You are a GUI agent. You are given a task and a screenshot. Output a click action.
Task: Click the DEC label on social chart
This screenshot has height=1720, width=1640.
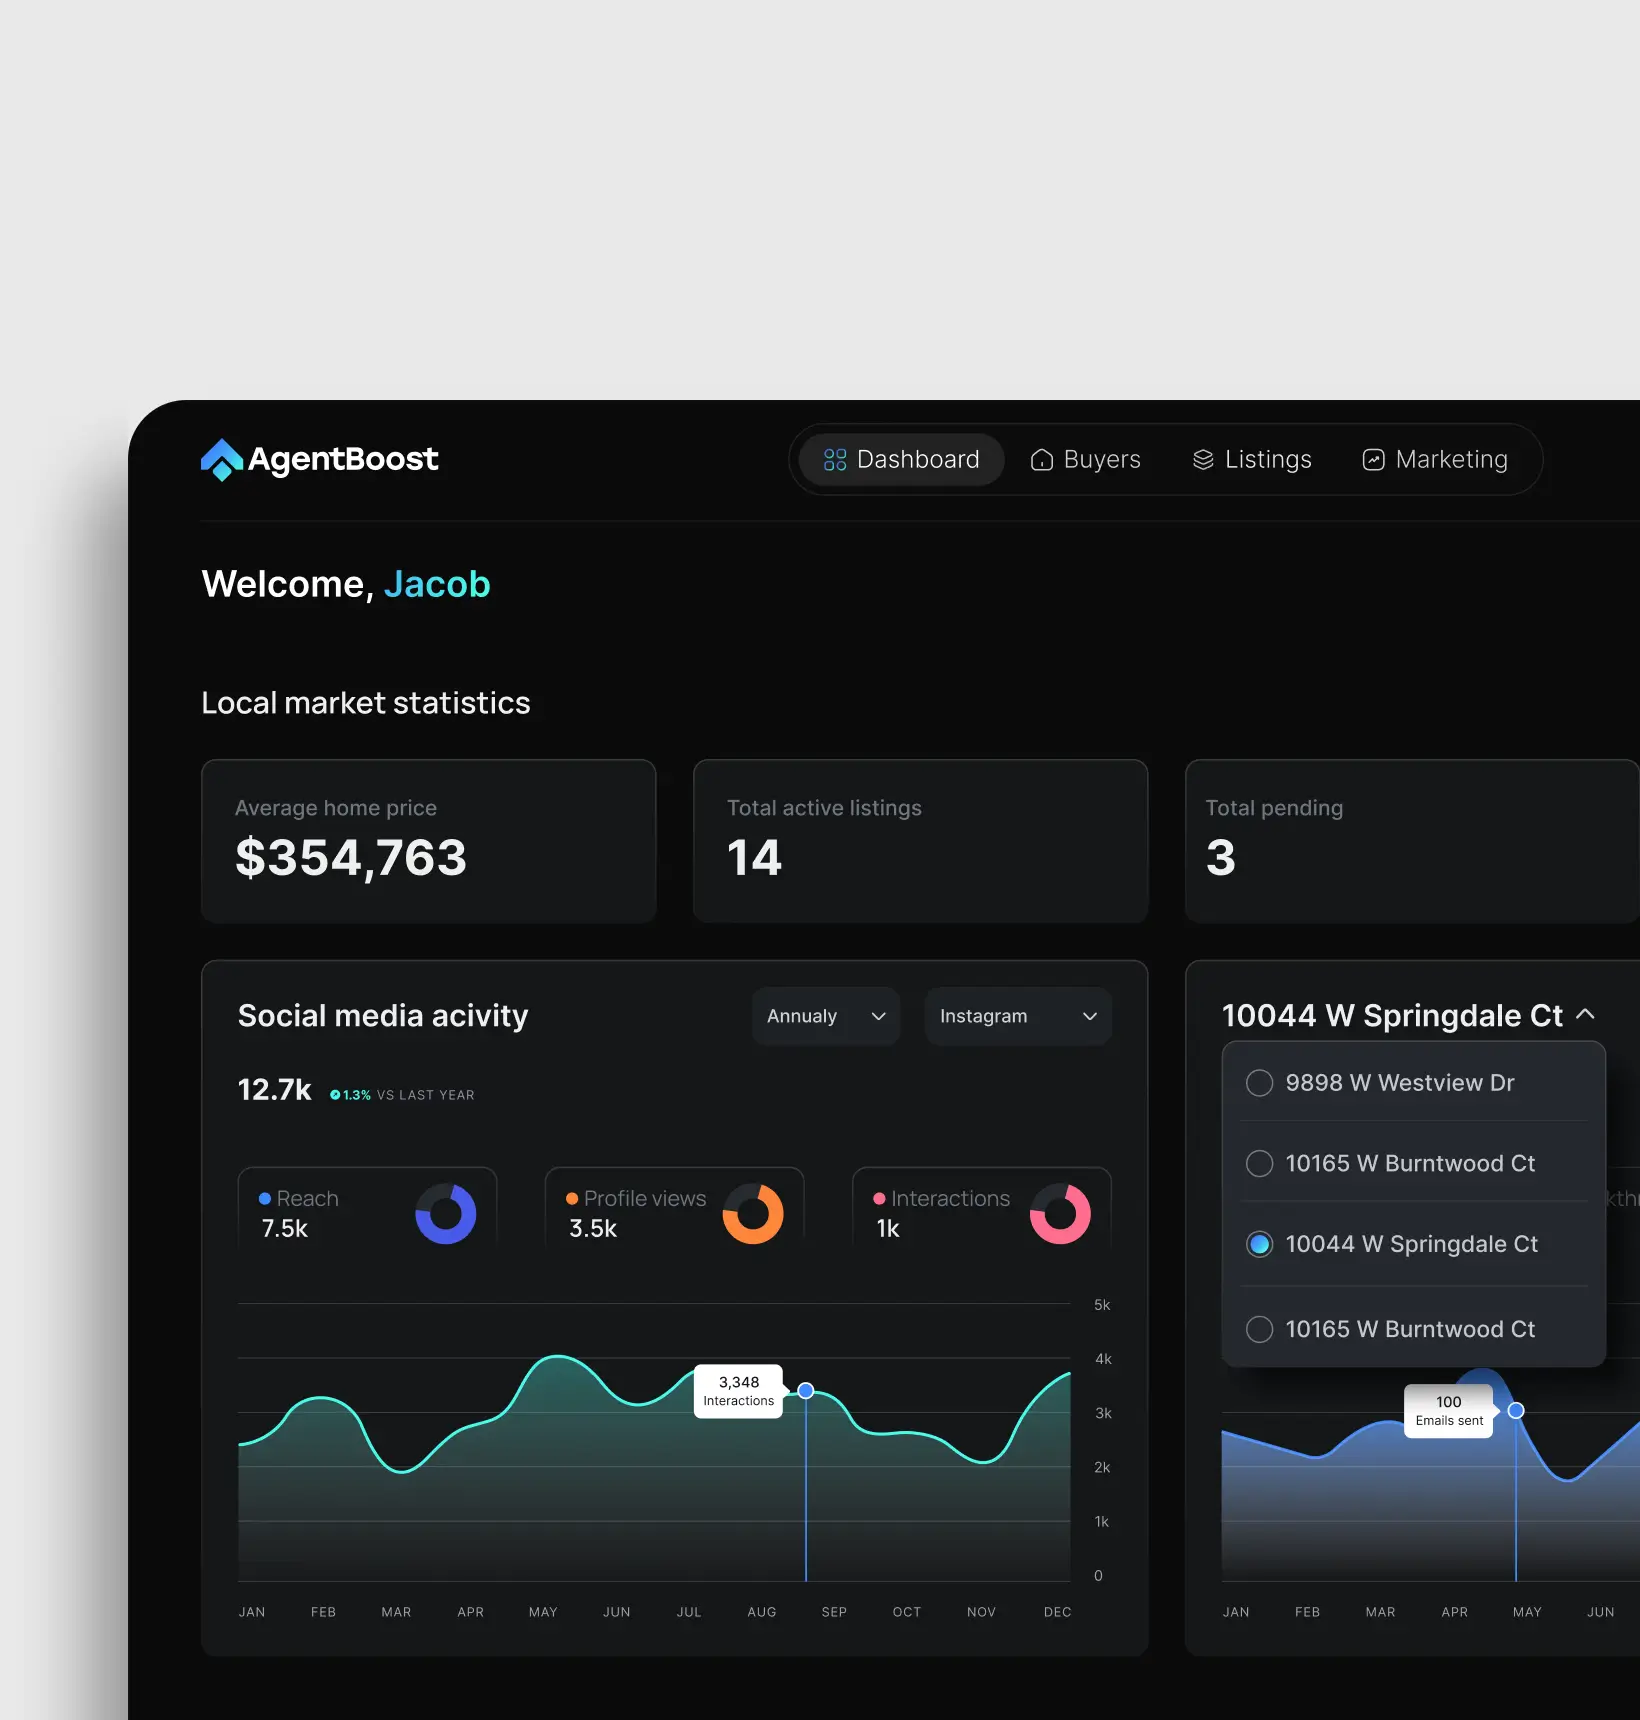click(1057, 1612)
